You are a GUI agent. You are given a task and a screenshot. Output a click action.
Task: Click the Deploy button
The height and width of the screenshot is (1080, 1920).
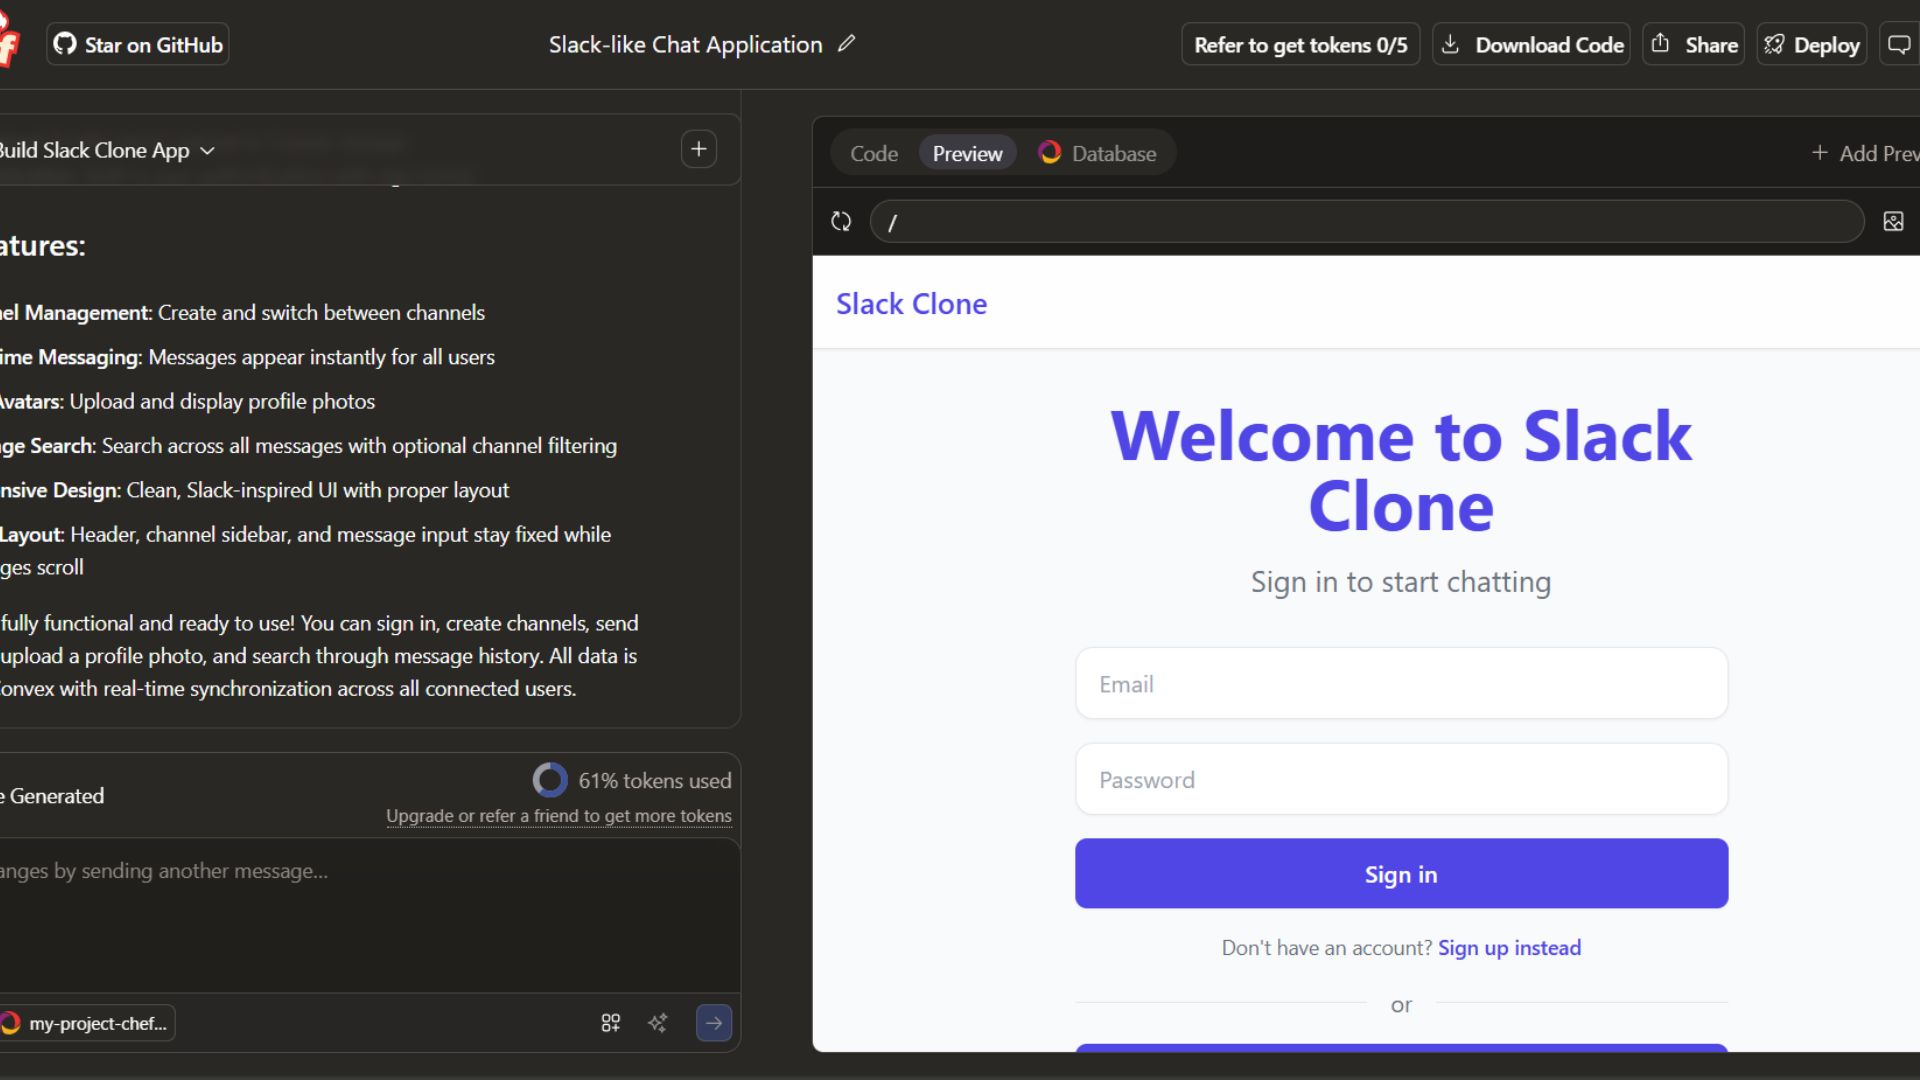coord(1811,45)
